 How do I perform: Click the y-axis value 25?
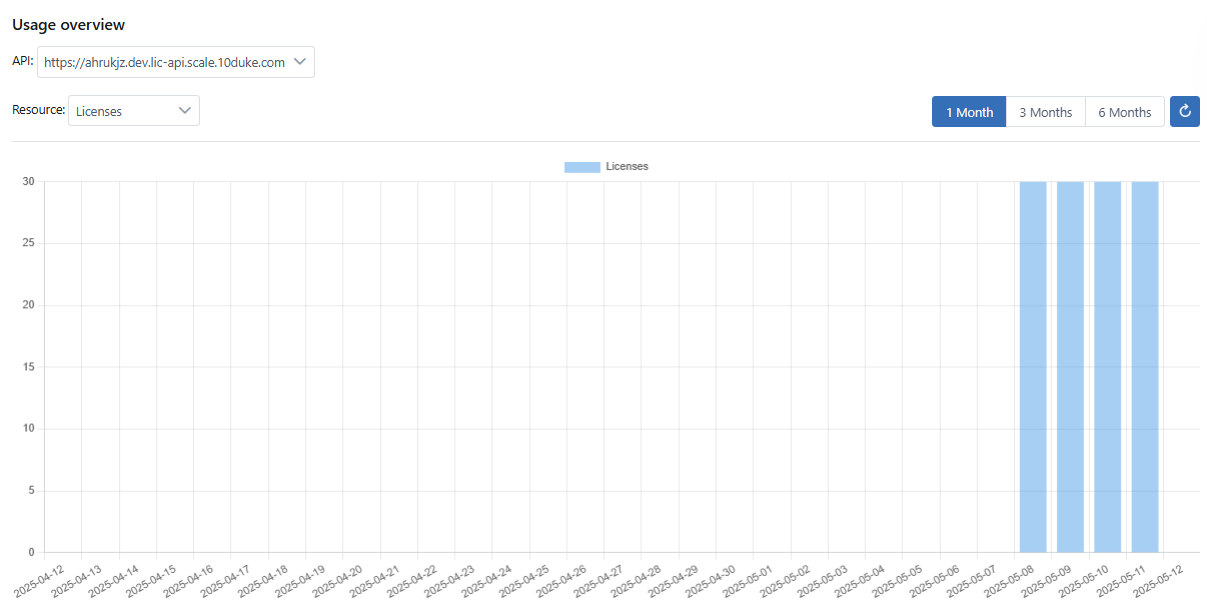coord(28,244)
